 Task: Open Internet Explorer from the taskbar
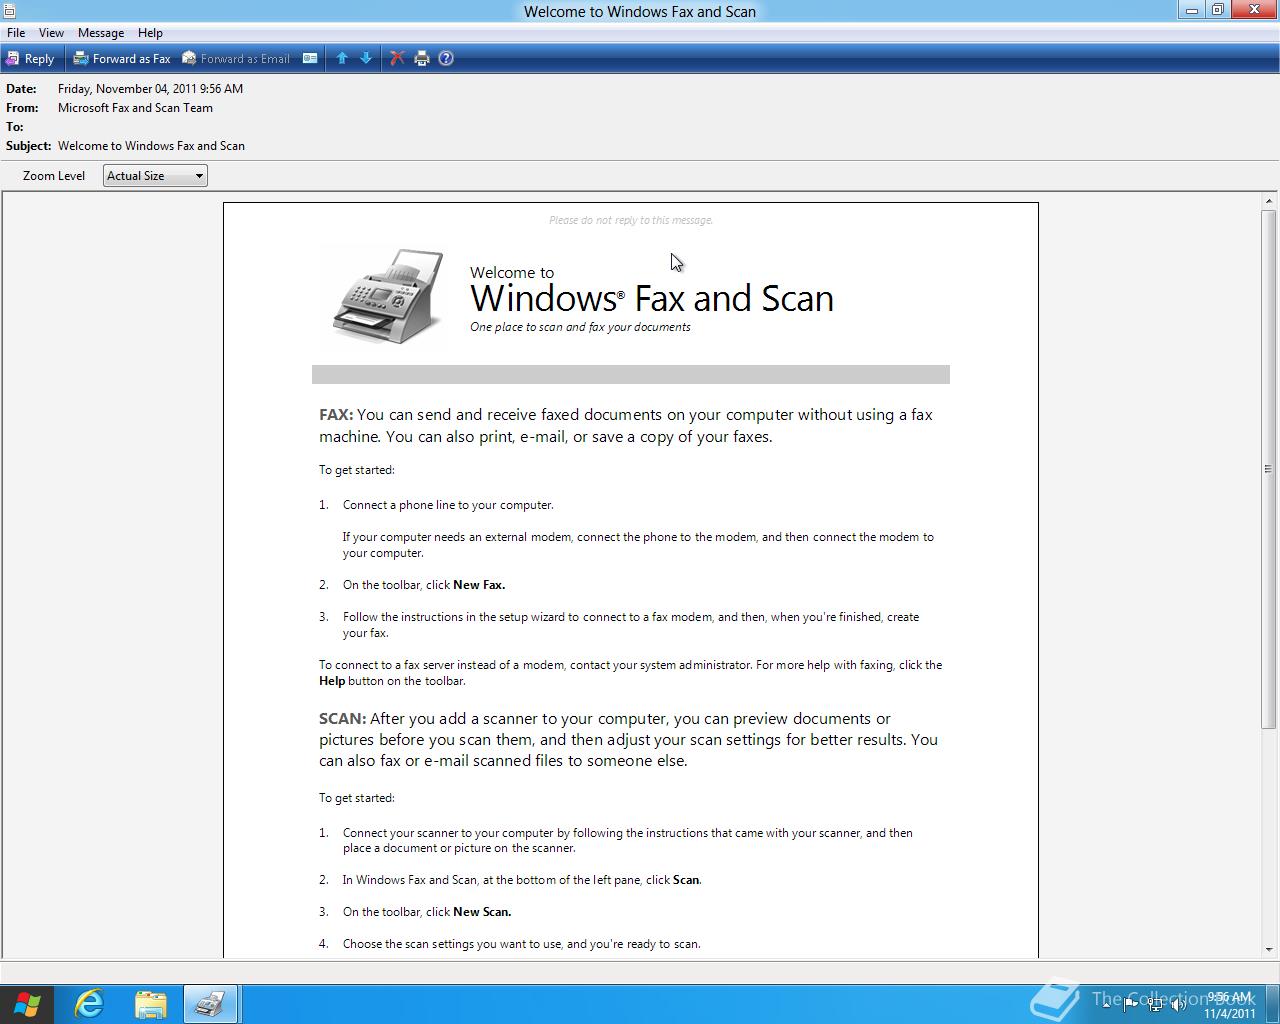90,1004
